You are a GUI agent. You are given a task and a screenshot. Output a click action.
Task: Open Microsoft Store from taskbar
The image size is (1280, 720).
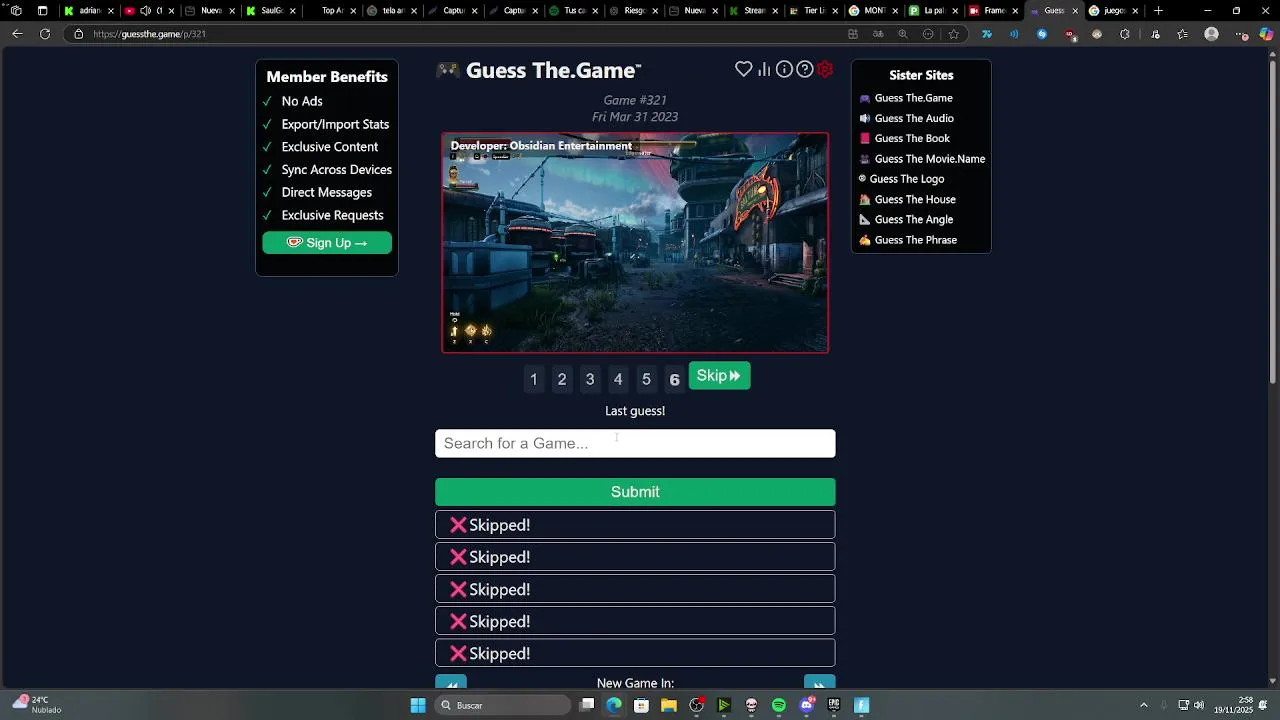[x=641, y=705]
